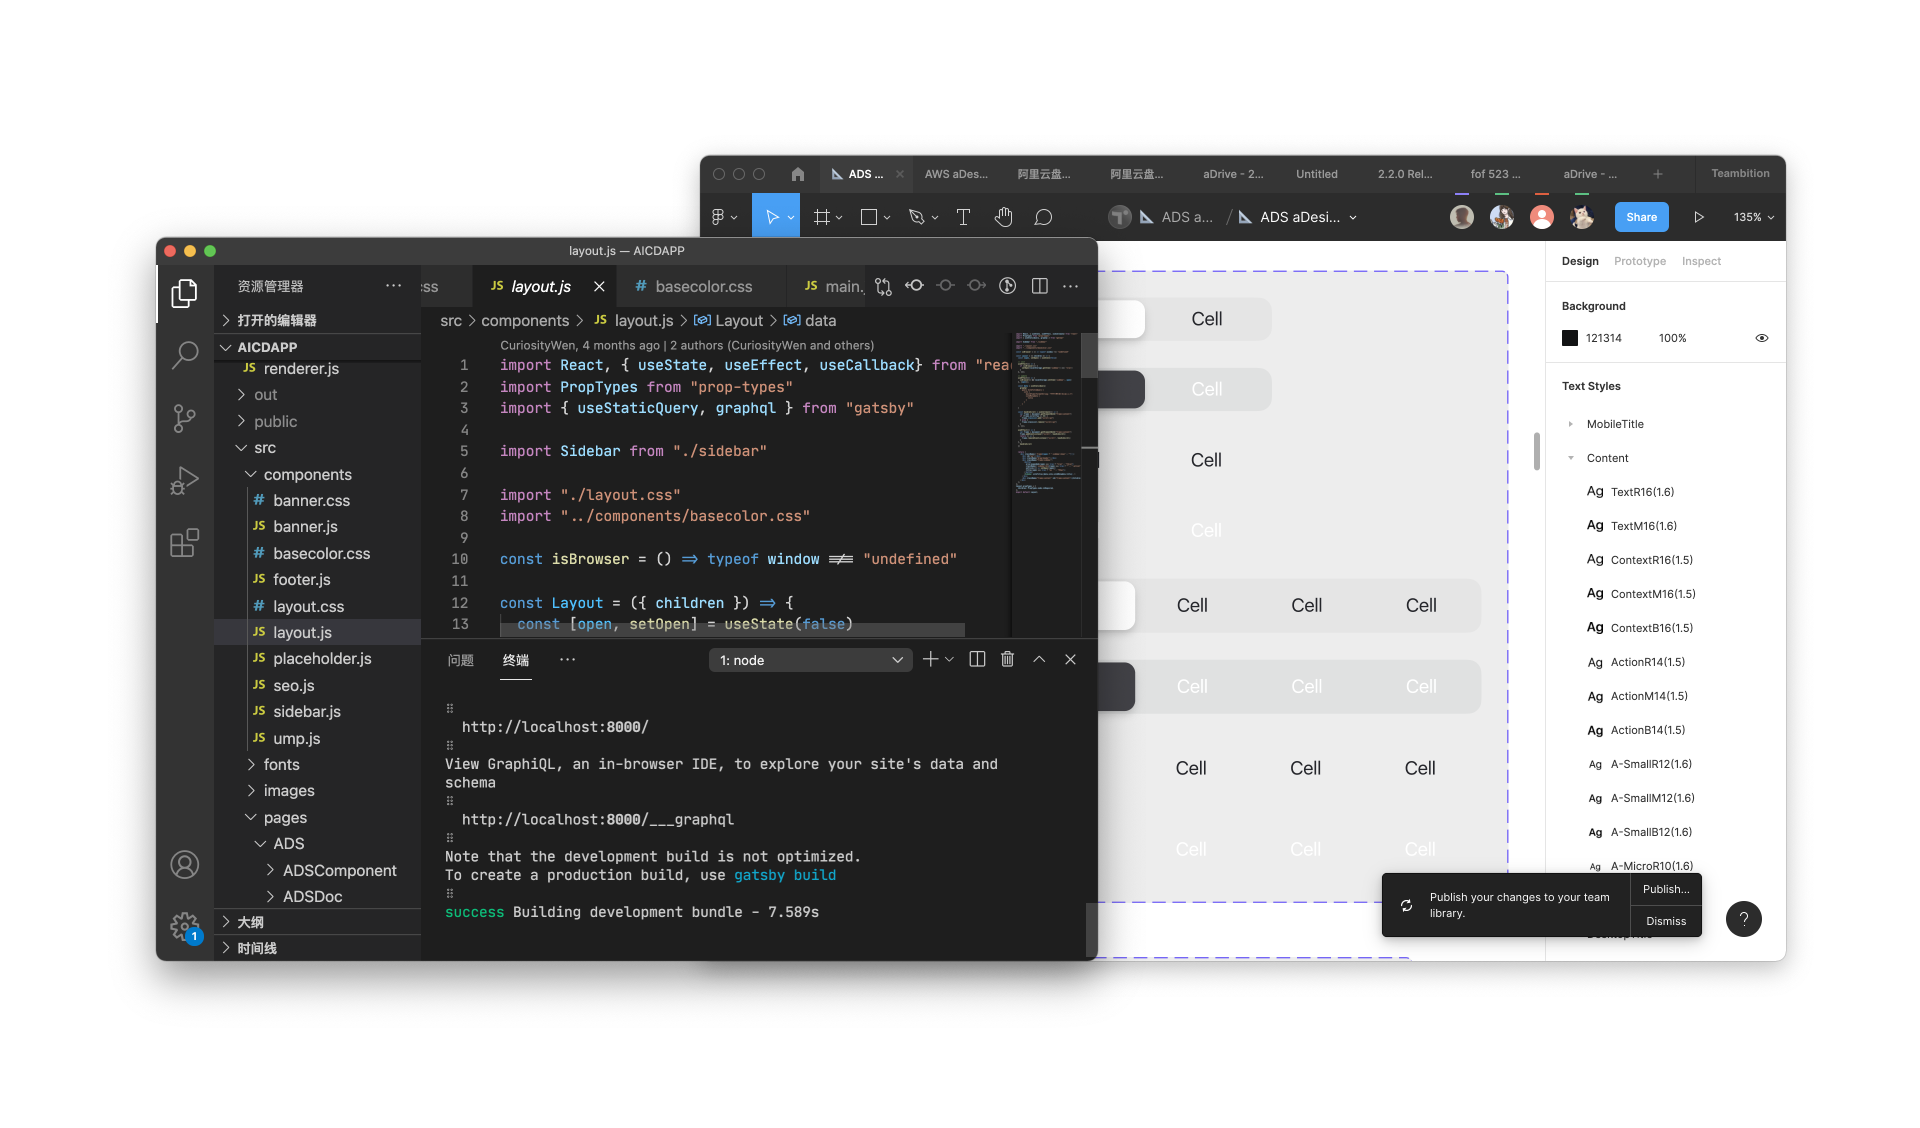This screenshot has height=1128, width=1920.
Task: Click the VS Code editor minimap
Action: click(1047, 414)
